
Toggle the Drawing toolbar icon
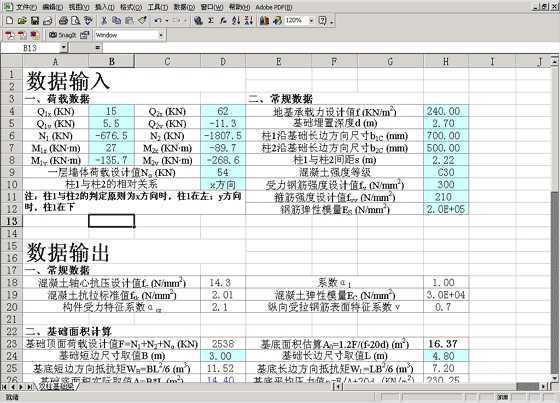pyautogui.click(x=277, y=20)
